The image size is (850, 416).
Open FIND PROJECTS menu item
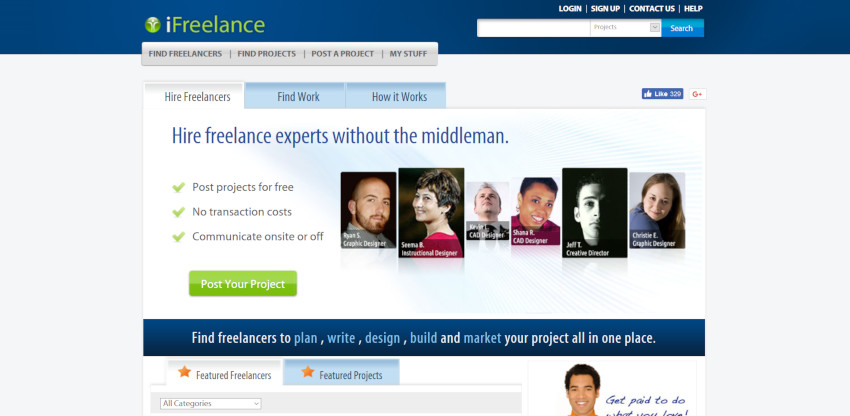[x=267, y=54]
